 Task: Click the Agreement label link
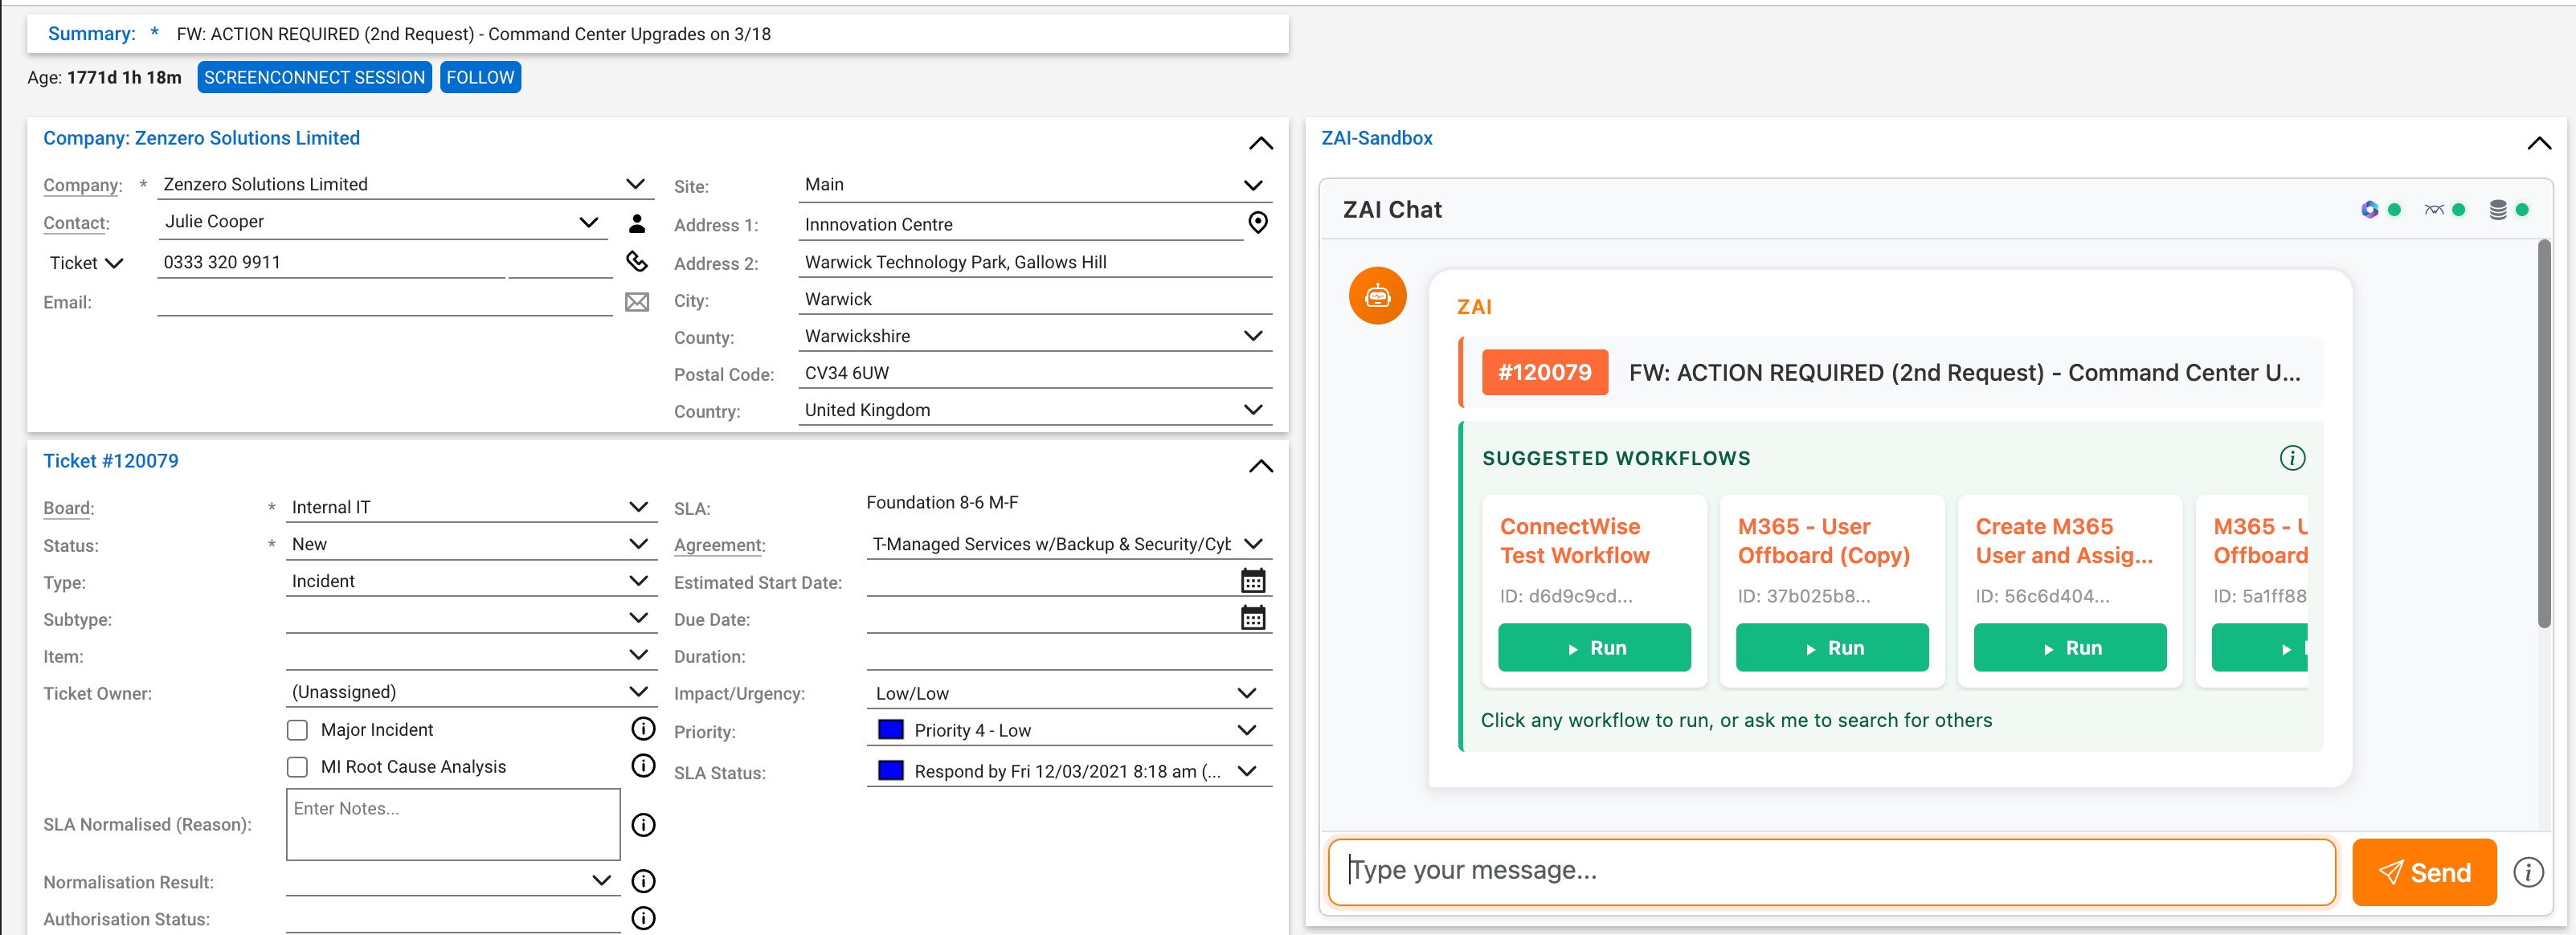coord(719,545)
